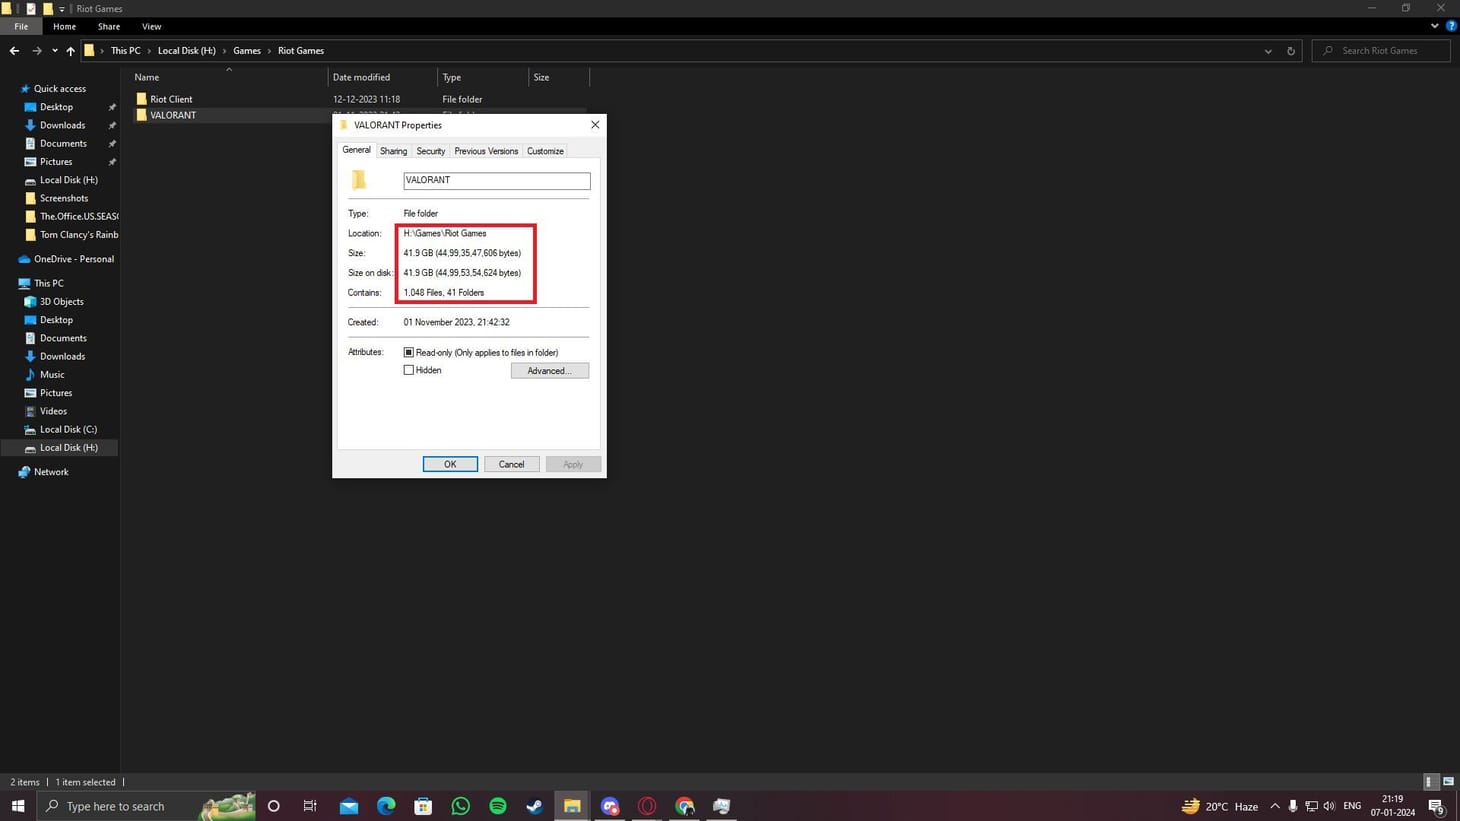This screenshot has height=821, width=1460.
Task: Launch Google Chrome from the taskbar
Action: tap(684, 806)
